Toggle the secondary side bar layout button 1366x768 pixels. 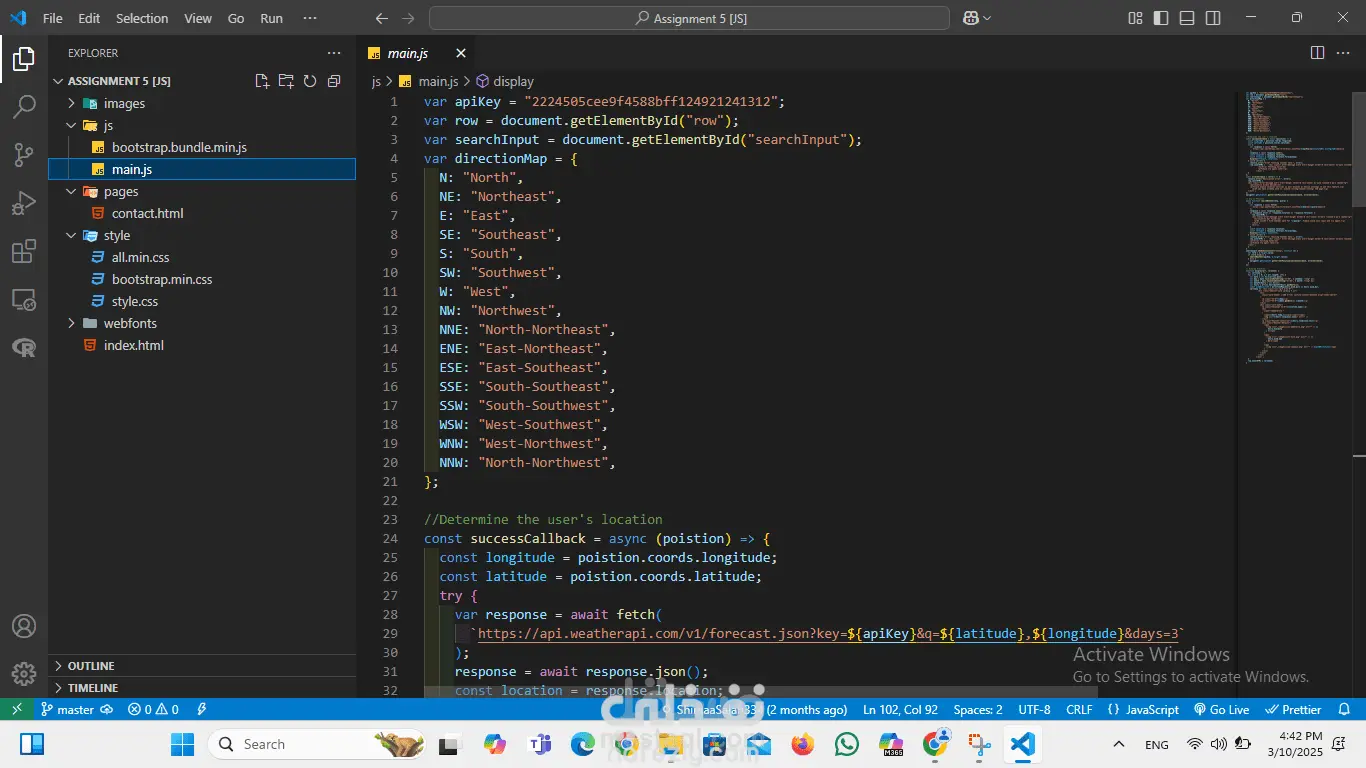[1213, 18]
